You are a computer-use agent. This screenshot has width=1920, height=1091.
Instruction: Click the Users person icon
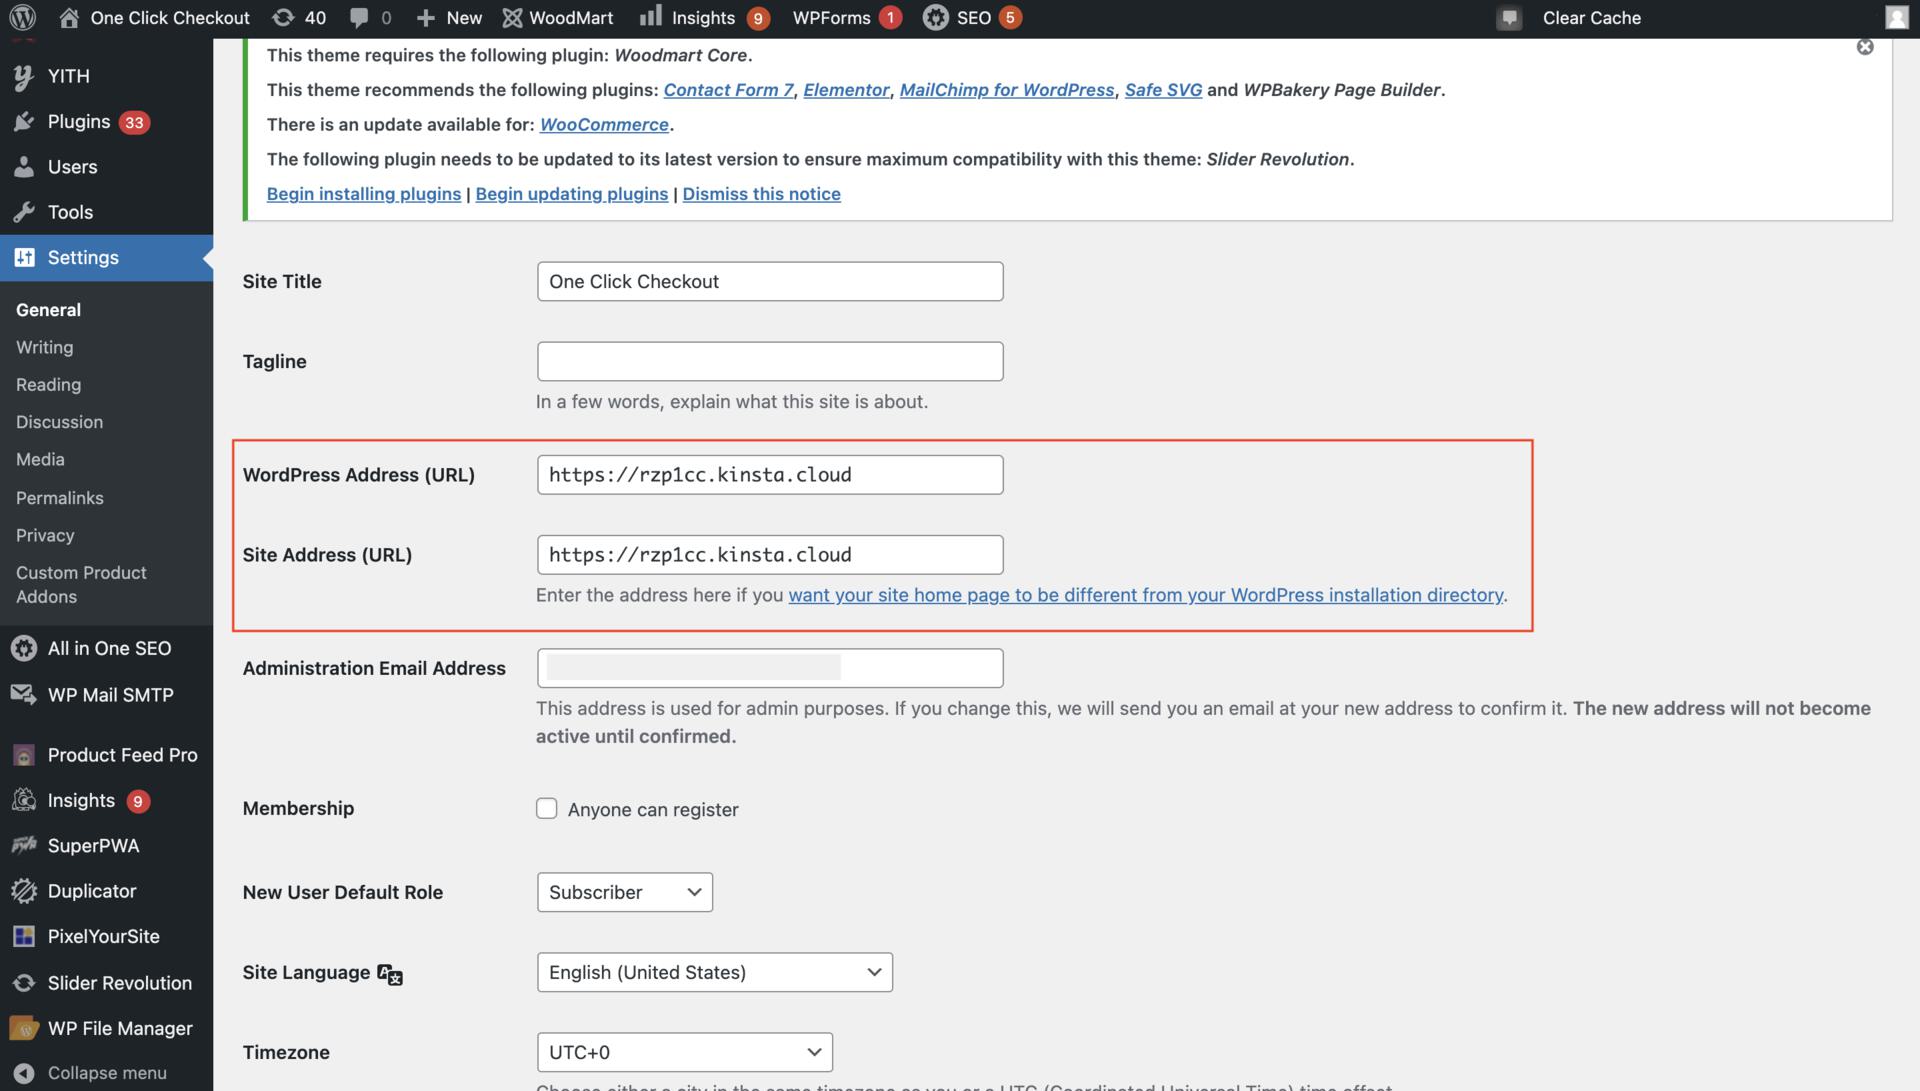point(24,167)
